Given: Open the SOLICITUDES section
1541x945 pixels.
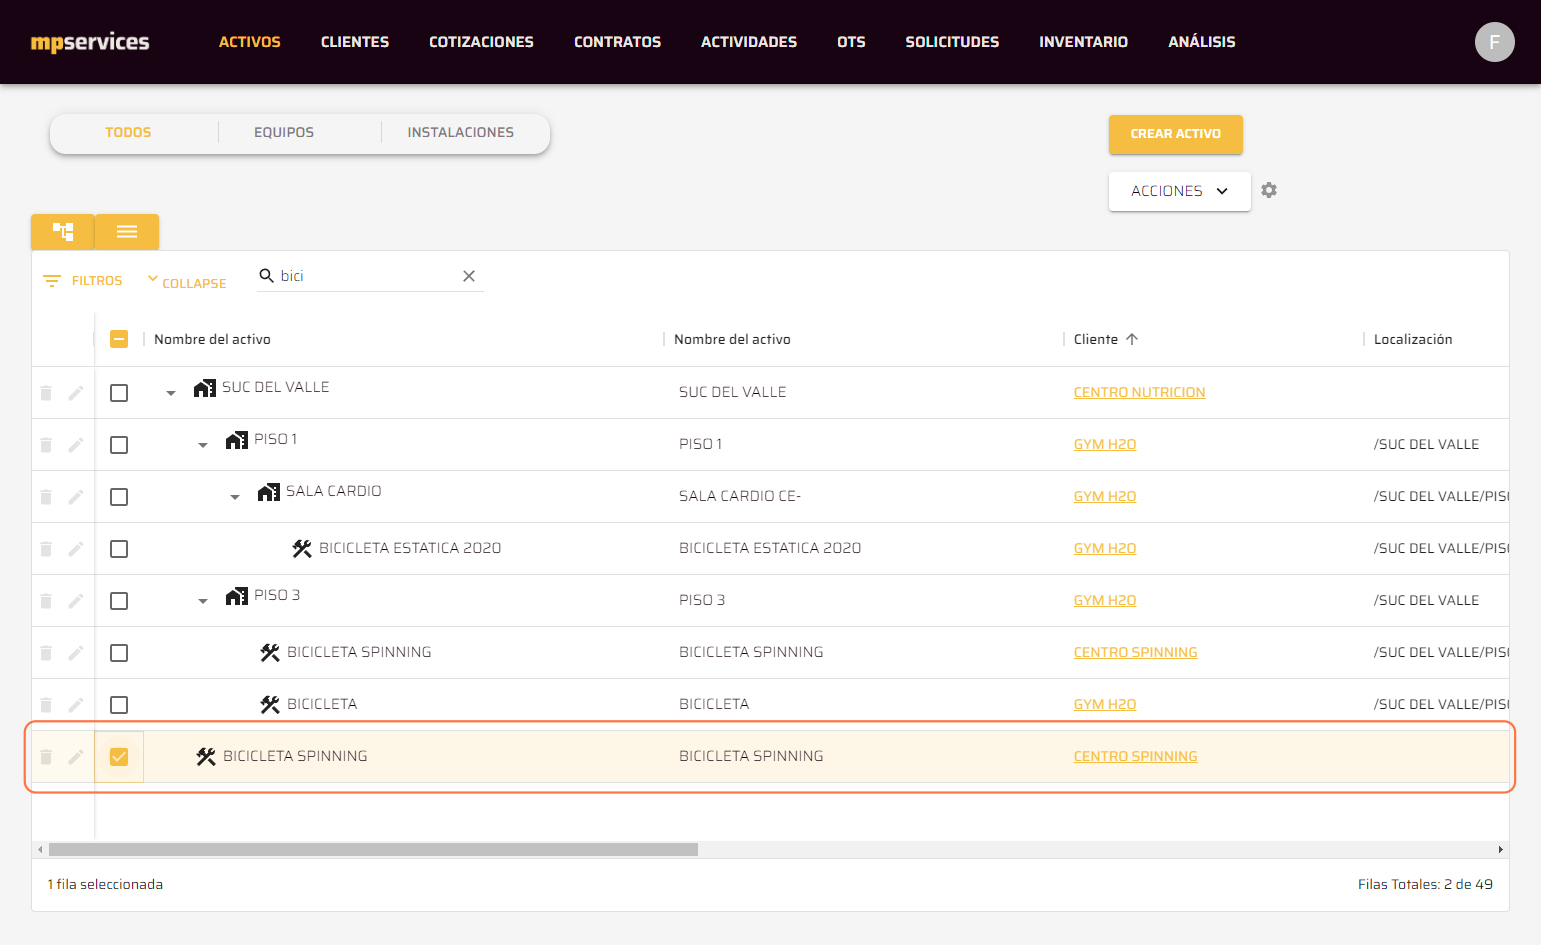Looking at the screenshot, I should click(x=952, y=42).
